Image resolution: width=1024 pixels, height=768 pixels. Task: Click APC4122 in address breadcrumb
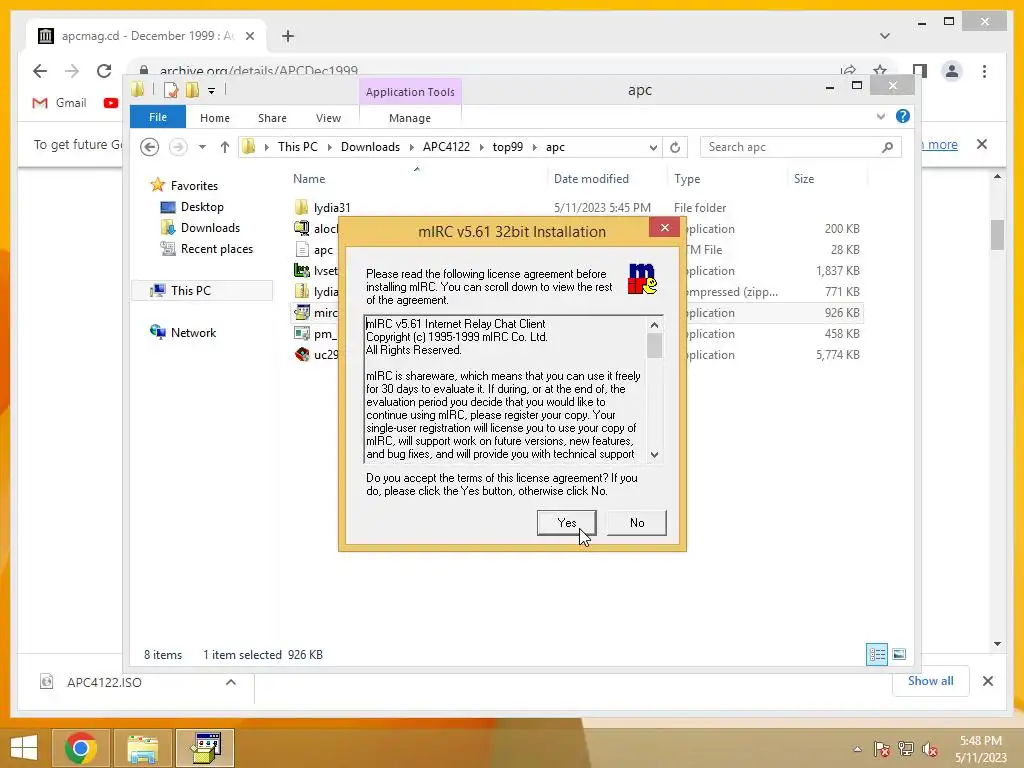(x=446, y=147)
